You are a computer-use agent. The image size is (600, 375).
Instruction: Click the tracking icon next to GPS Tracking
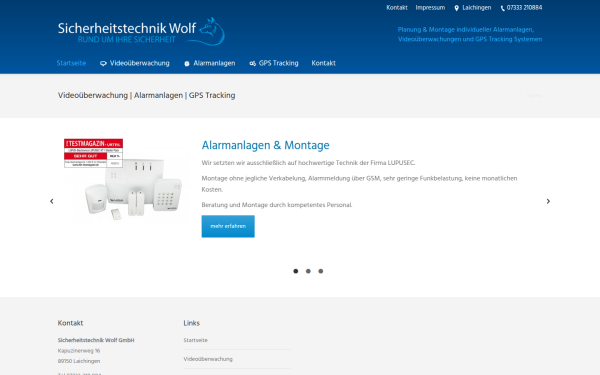(x=253, y=64)
